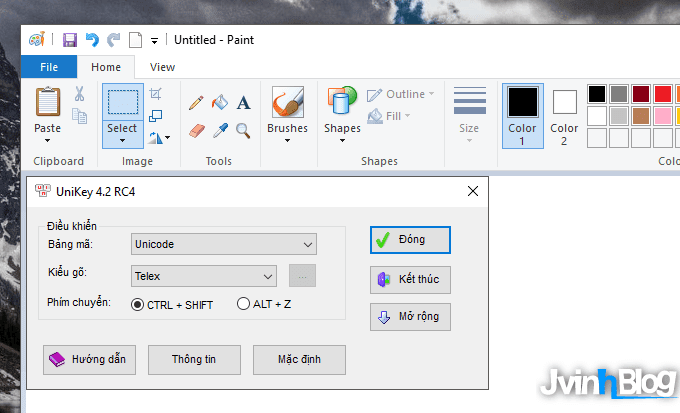Click the UniKey icon in dialog title bar
The image size is (680, 413).
[42, 191]
